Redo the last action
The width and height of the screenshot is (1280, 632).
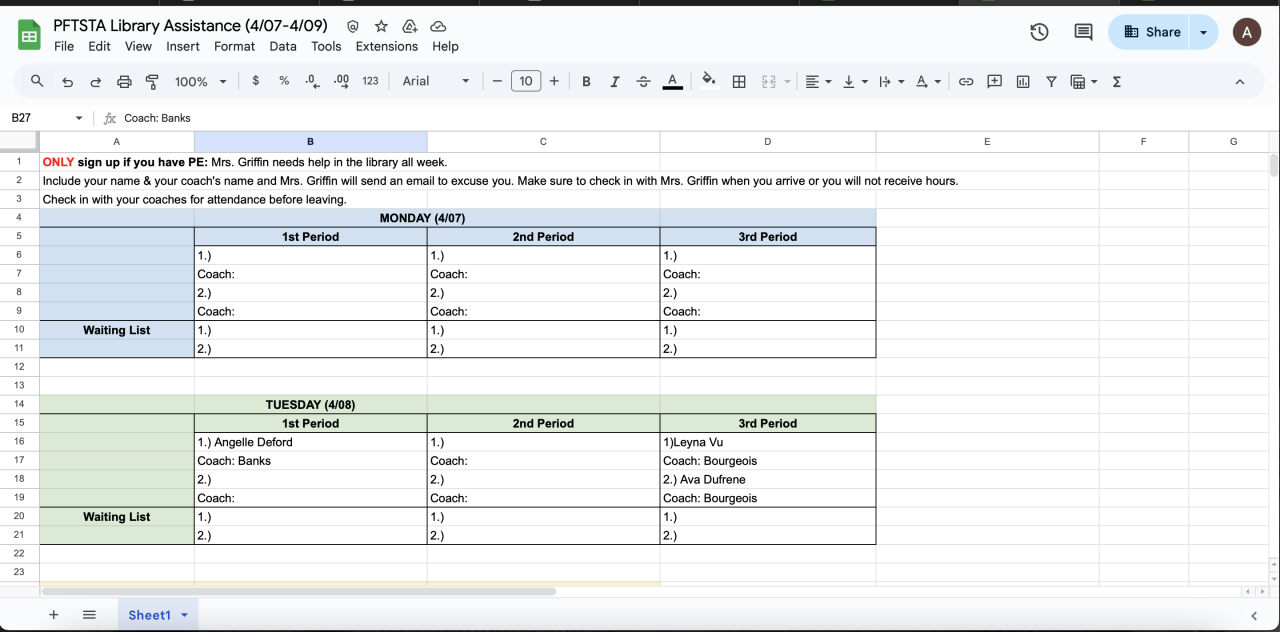tap(96, 81)
